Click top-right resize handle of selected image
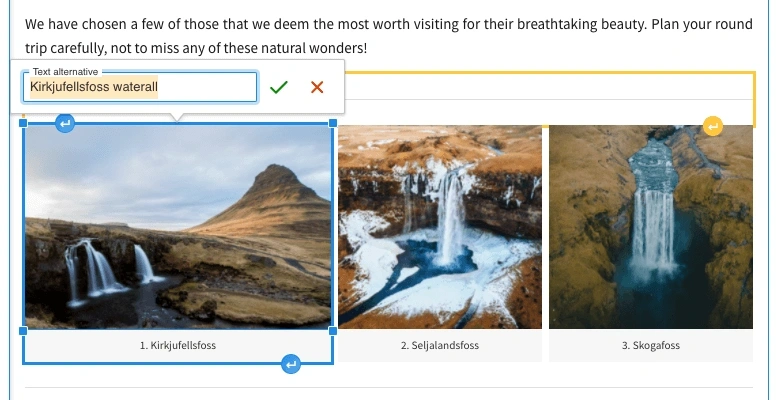This screenshot has width=779, height=400. pyautogui.click(x=333, y=123)
